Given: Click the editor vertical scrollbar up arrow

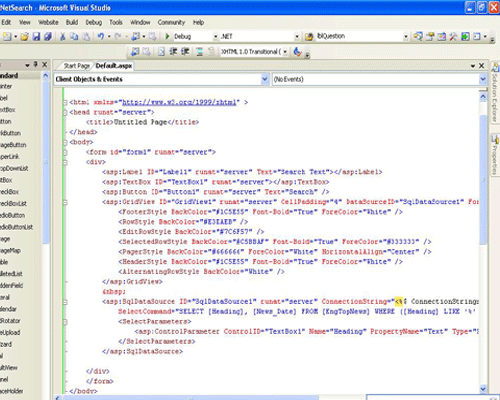Looking at the screenshot, I should click(483, 97).
